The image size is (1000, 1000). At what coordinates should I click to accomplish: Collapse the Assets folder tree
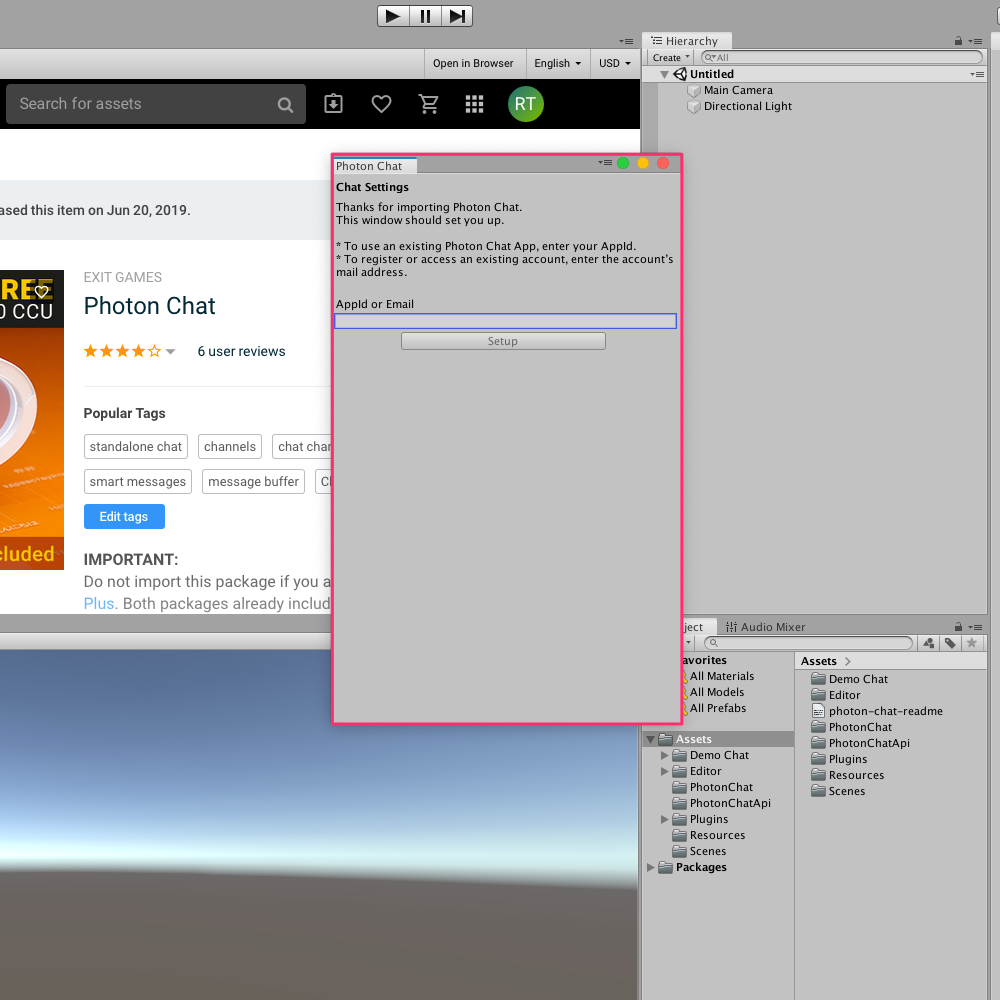[651, 740]
